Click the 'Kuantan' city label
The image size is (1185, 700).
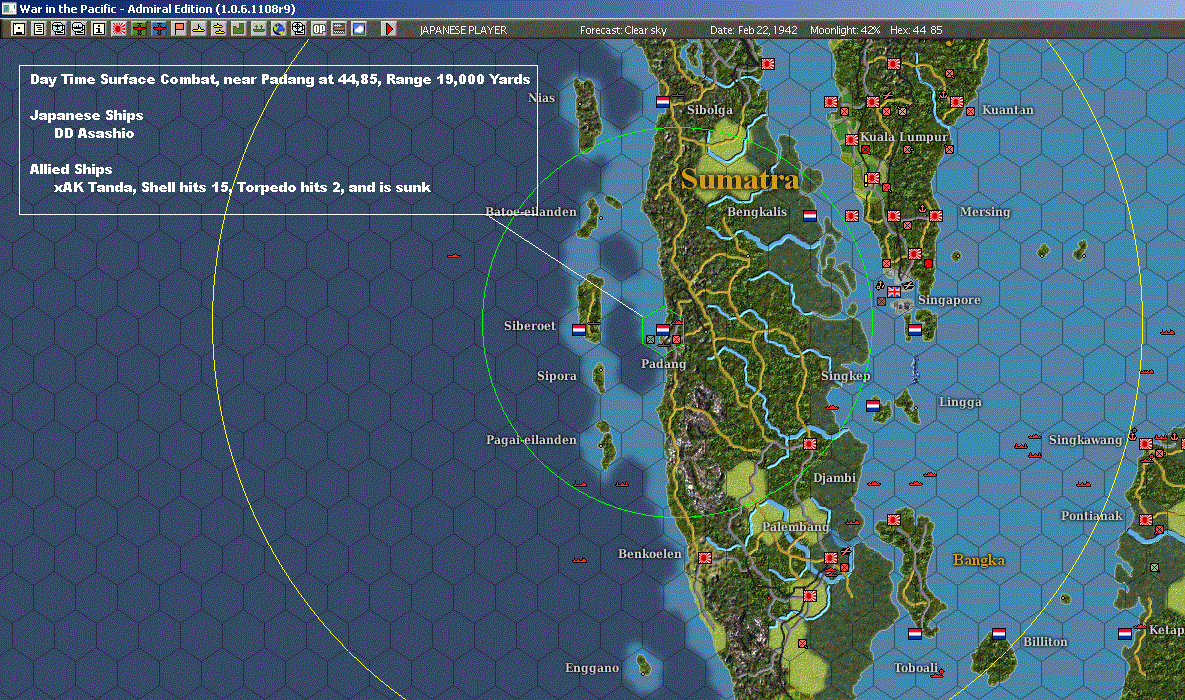coord(1007,110)
